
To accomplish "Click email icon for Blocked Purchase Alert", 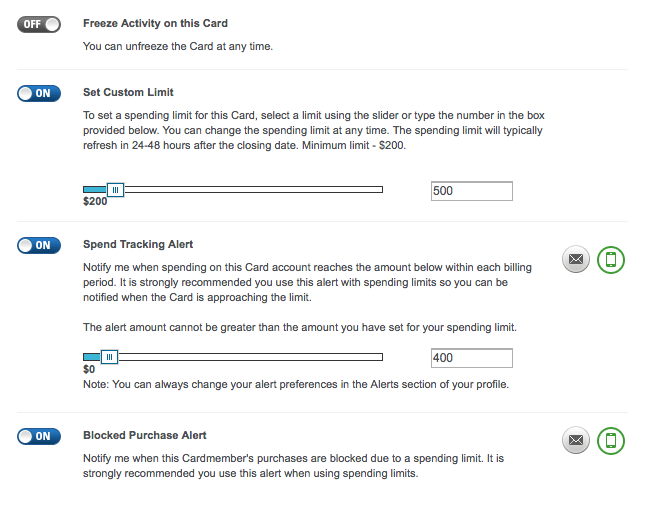I will (x=575, y=440).
